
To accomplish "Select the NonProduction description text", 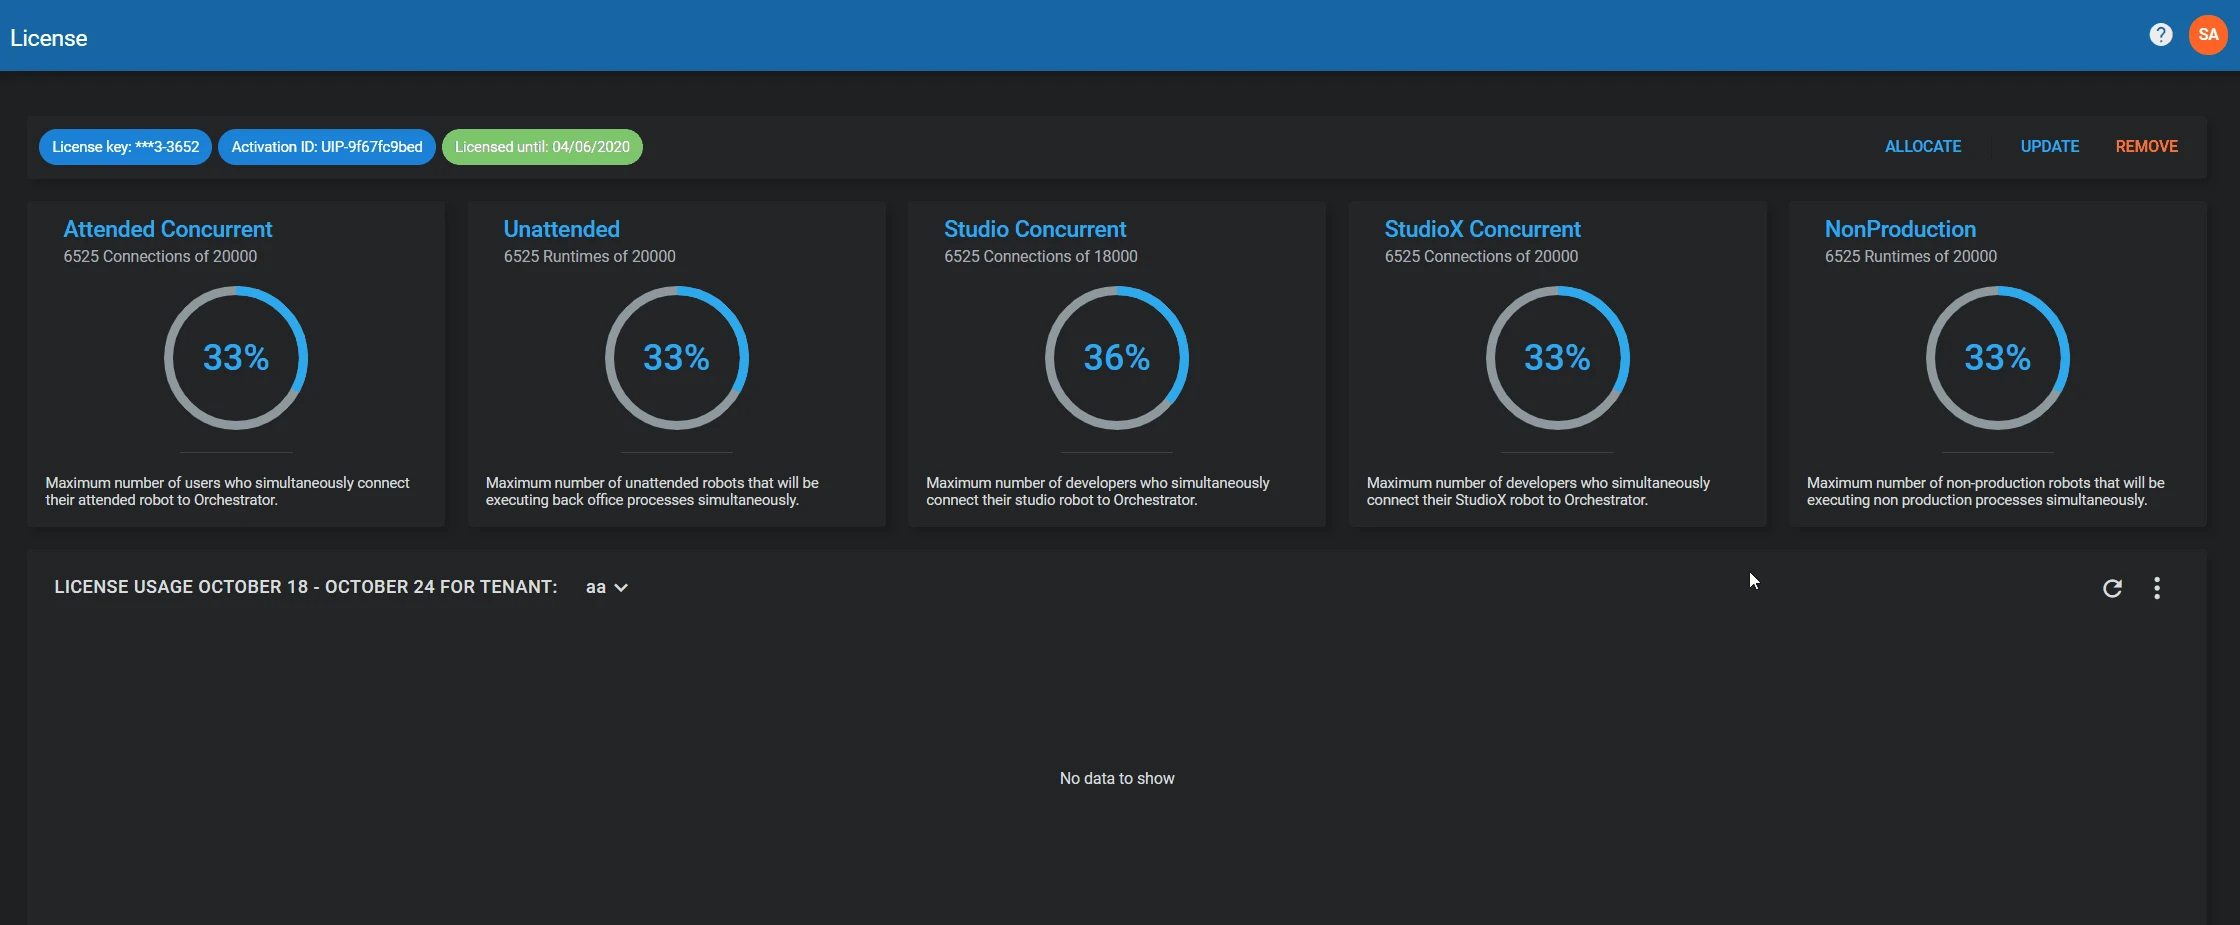I will click(1986, 491).
